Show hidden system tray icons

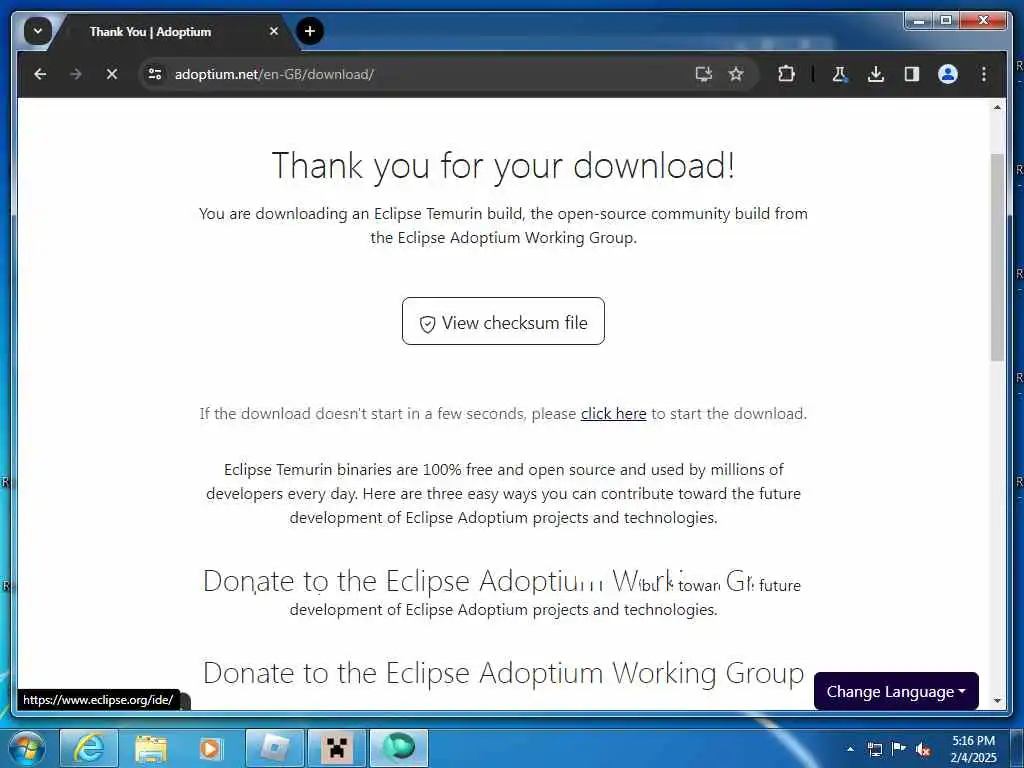(850, 749)
